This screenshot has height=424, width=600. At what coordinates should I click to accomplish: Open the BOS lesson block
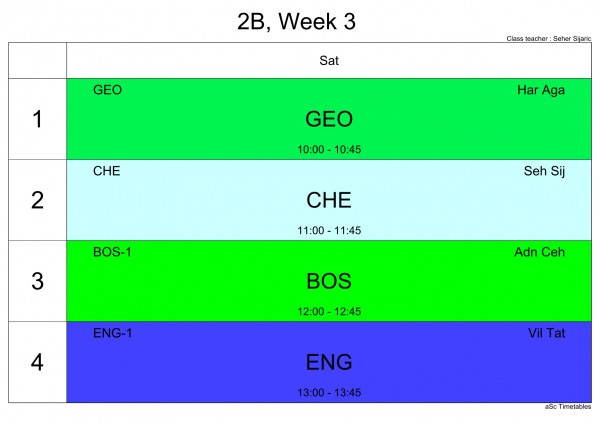pyautogui.click(x=329, y=281)
